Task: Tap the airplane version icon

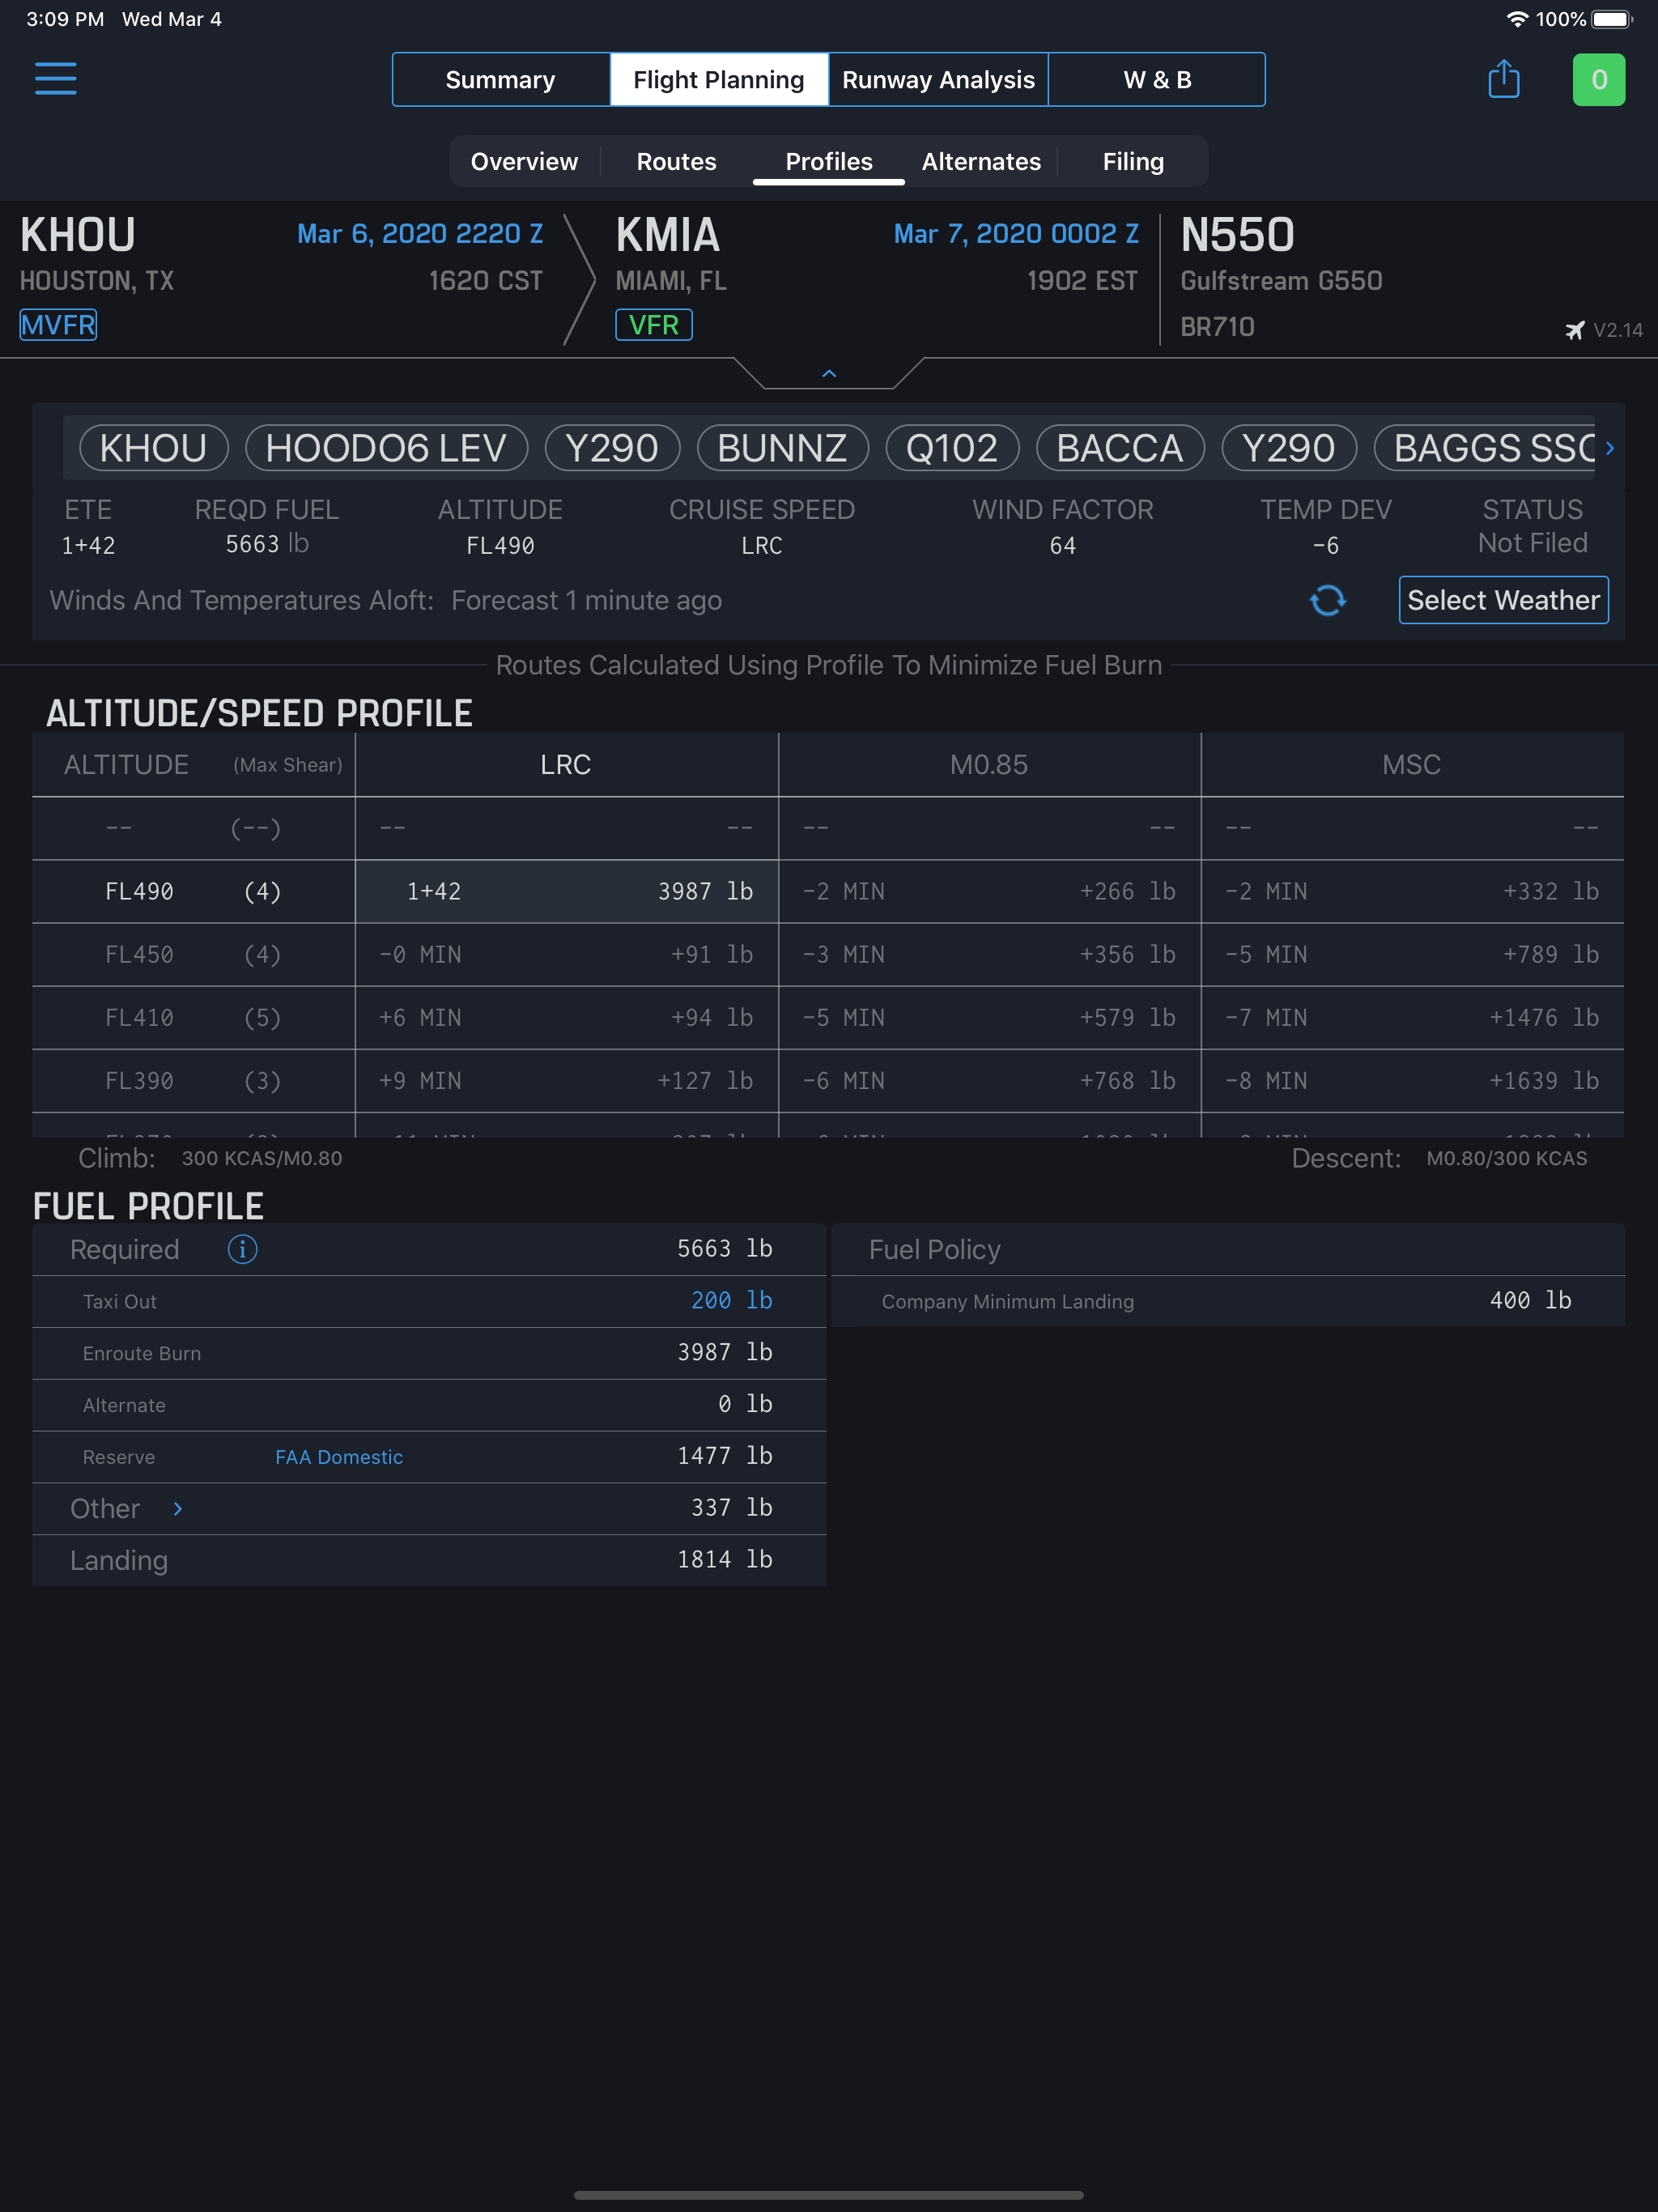Action: coord(1575,330)
